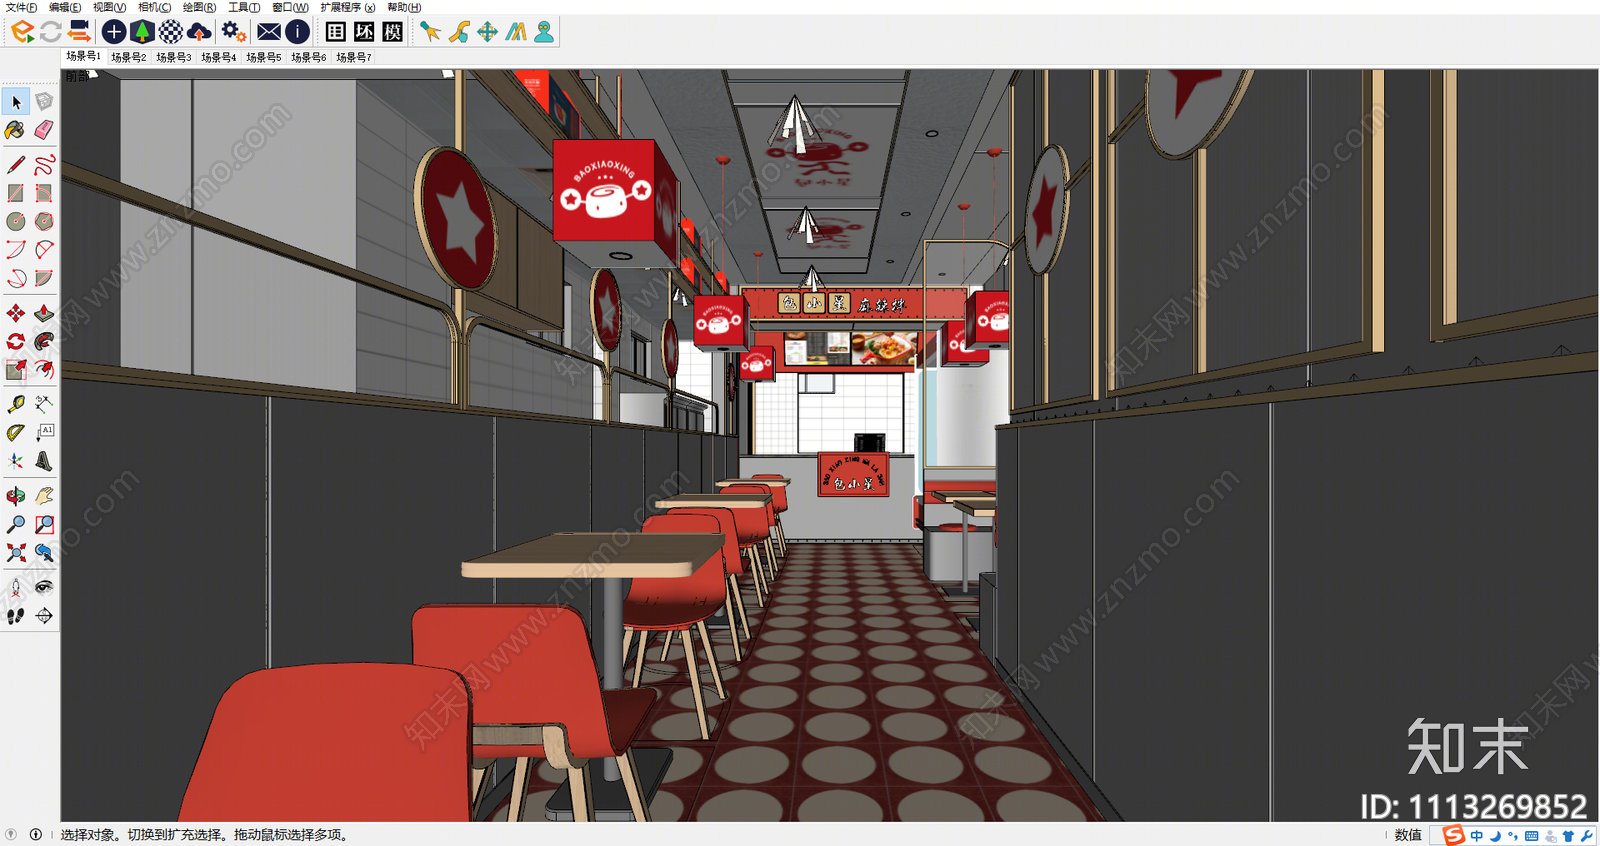Choose the Arc tool
The width and height of the screenshot is (1600, 846).
(16, 249)
